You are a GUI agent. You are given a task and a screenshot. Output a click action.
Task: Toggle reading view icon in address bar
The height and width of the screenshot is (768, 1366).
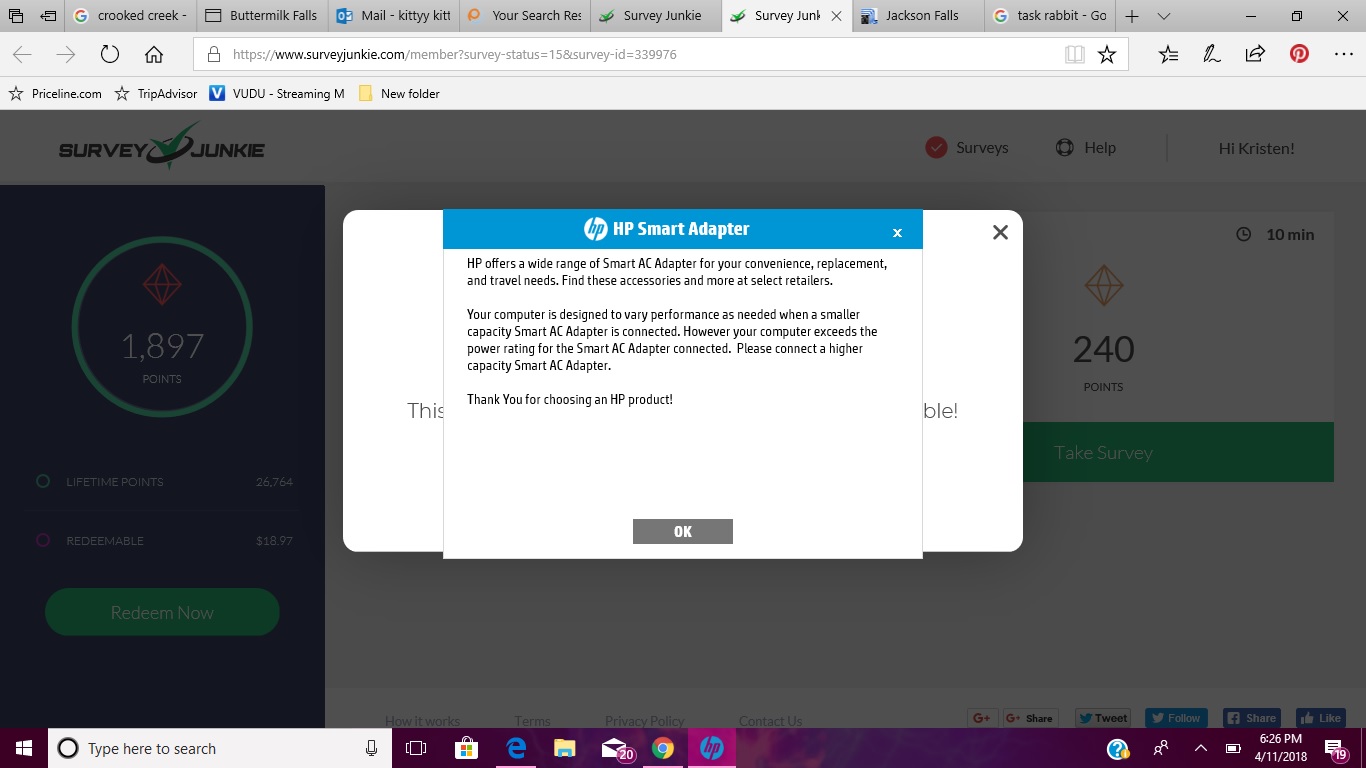point(1075,55)
